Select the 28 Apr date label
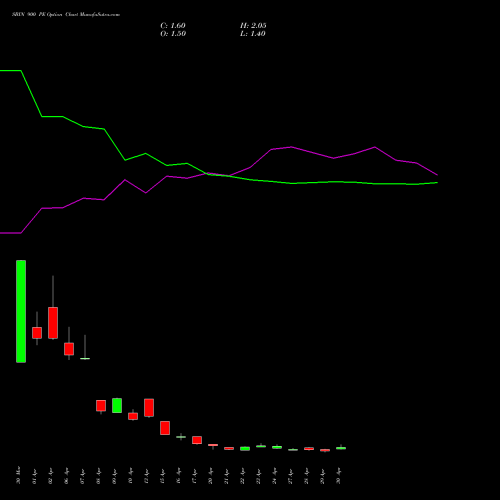 (x=306, y=476)
